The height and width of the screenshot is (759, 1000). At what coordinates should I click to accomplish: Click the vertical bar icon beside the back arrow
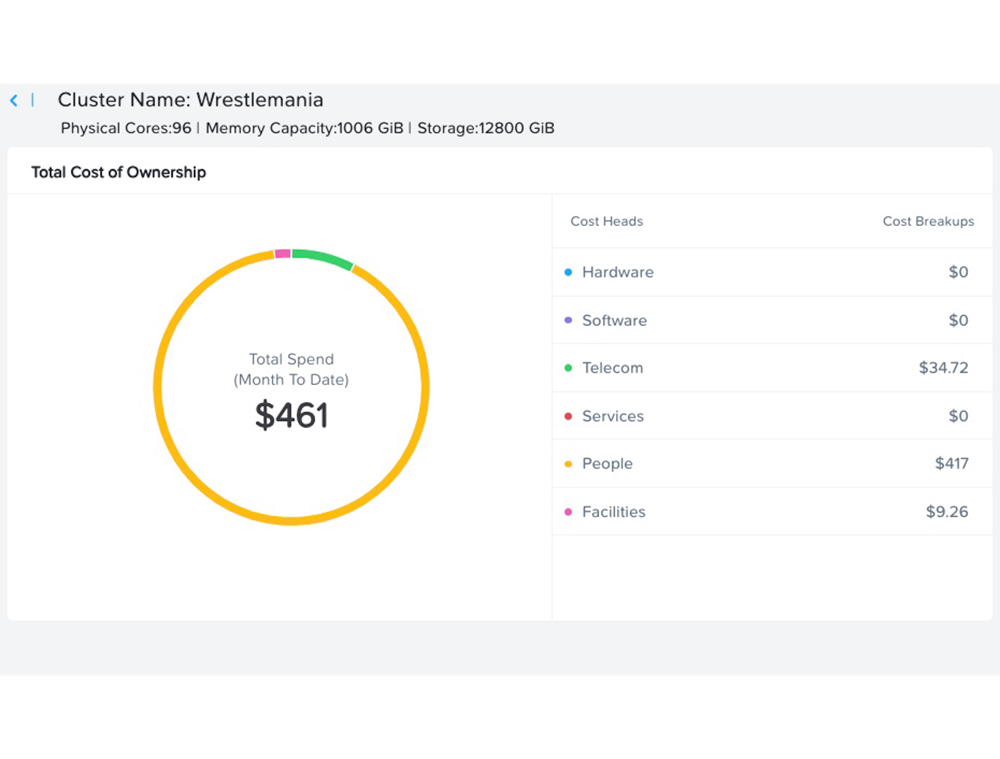[x=33, y=100]
